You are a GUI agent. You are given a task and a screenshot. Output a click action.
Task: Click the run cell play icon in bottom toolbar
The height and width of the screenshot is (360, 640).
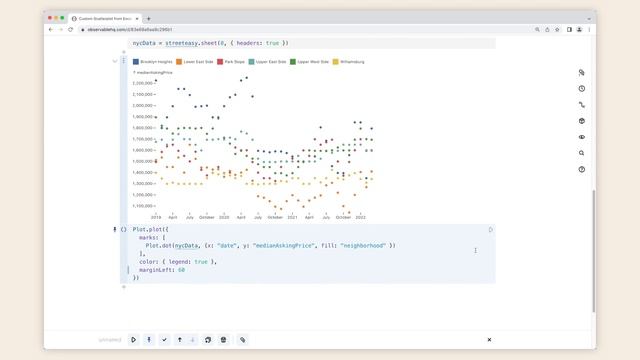[x=133, y=340]
